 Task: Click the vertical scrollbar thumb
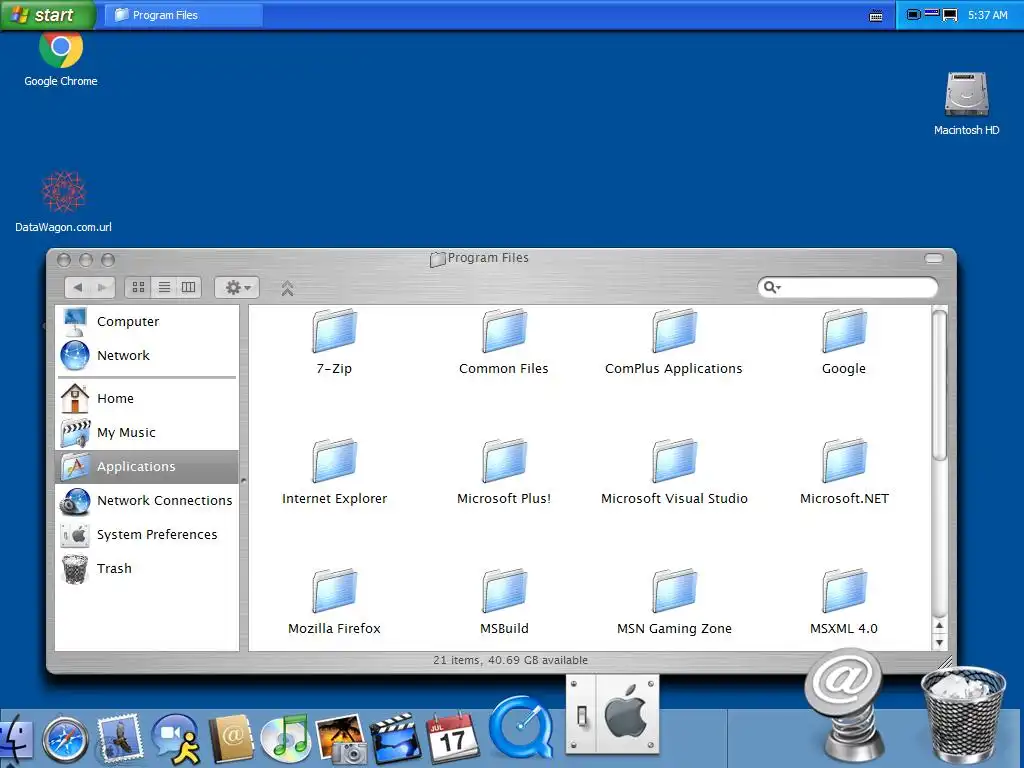[939, 385]
